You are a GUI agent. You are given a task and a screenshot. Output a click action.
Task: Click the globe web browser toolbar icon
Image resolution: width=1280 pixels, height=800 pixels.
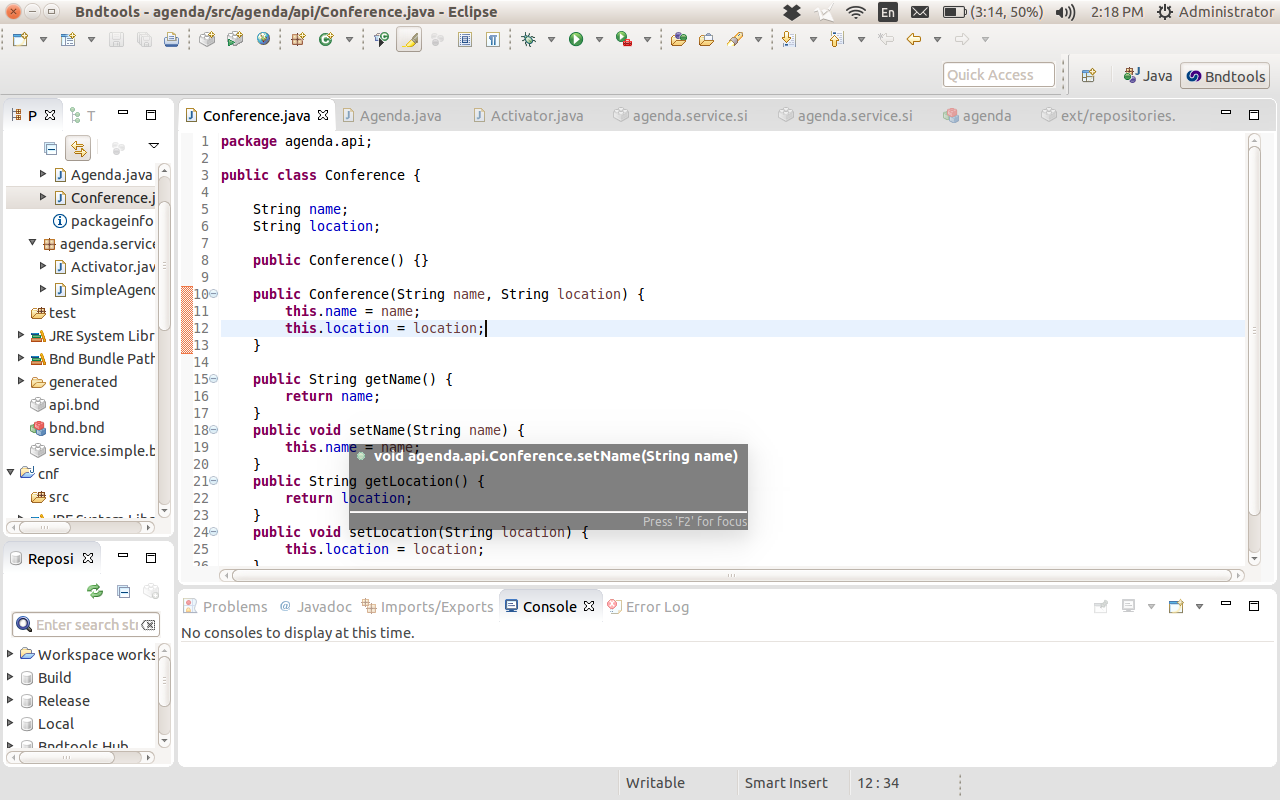pos(263,40)
